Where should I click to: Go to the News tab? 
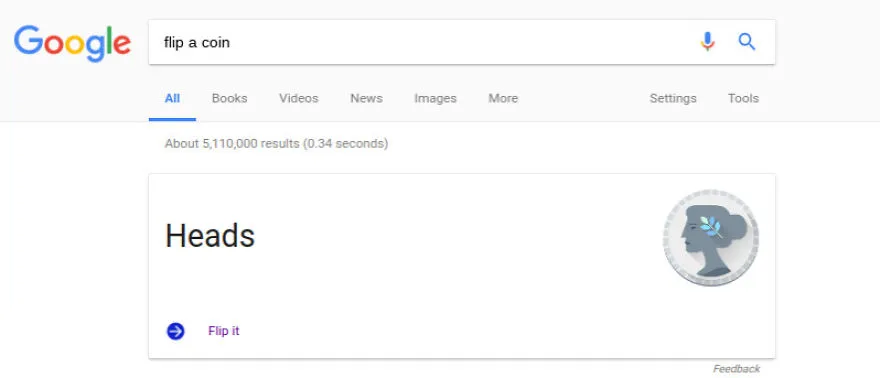coord(366,99)
